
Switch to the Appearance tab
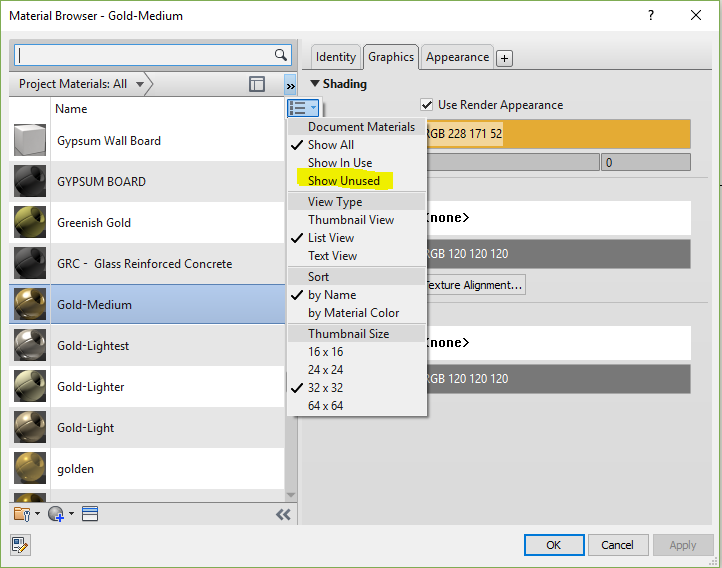tap(458, 57)
